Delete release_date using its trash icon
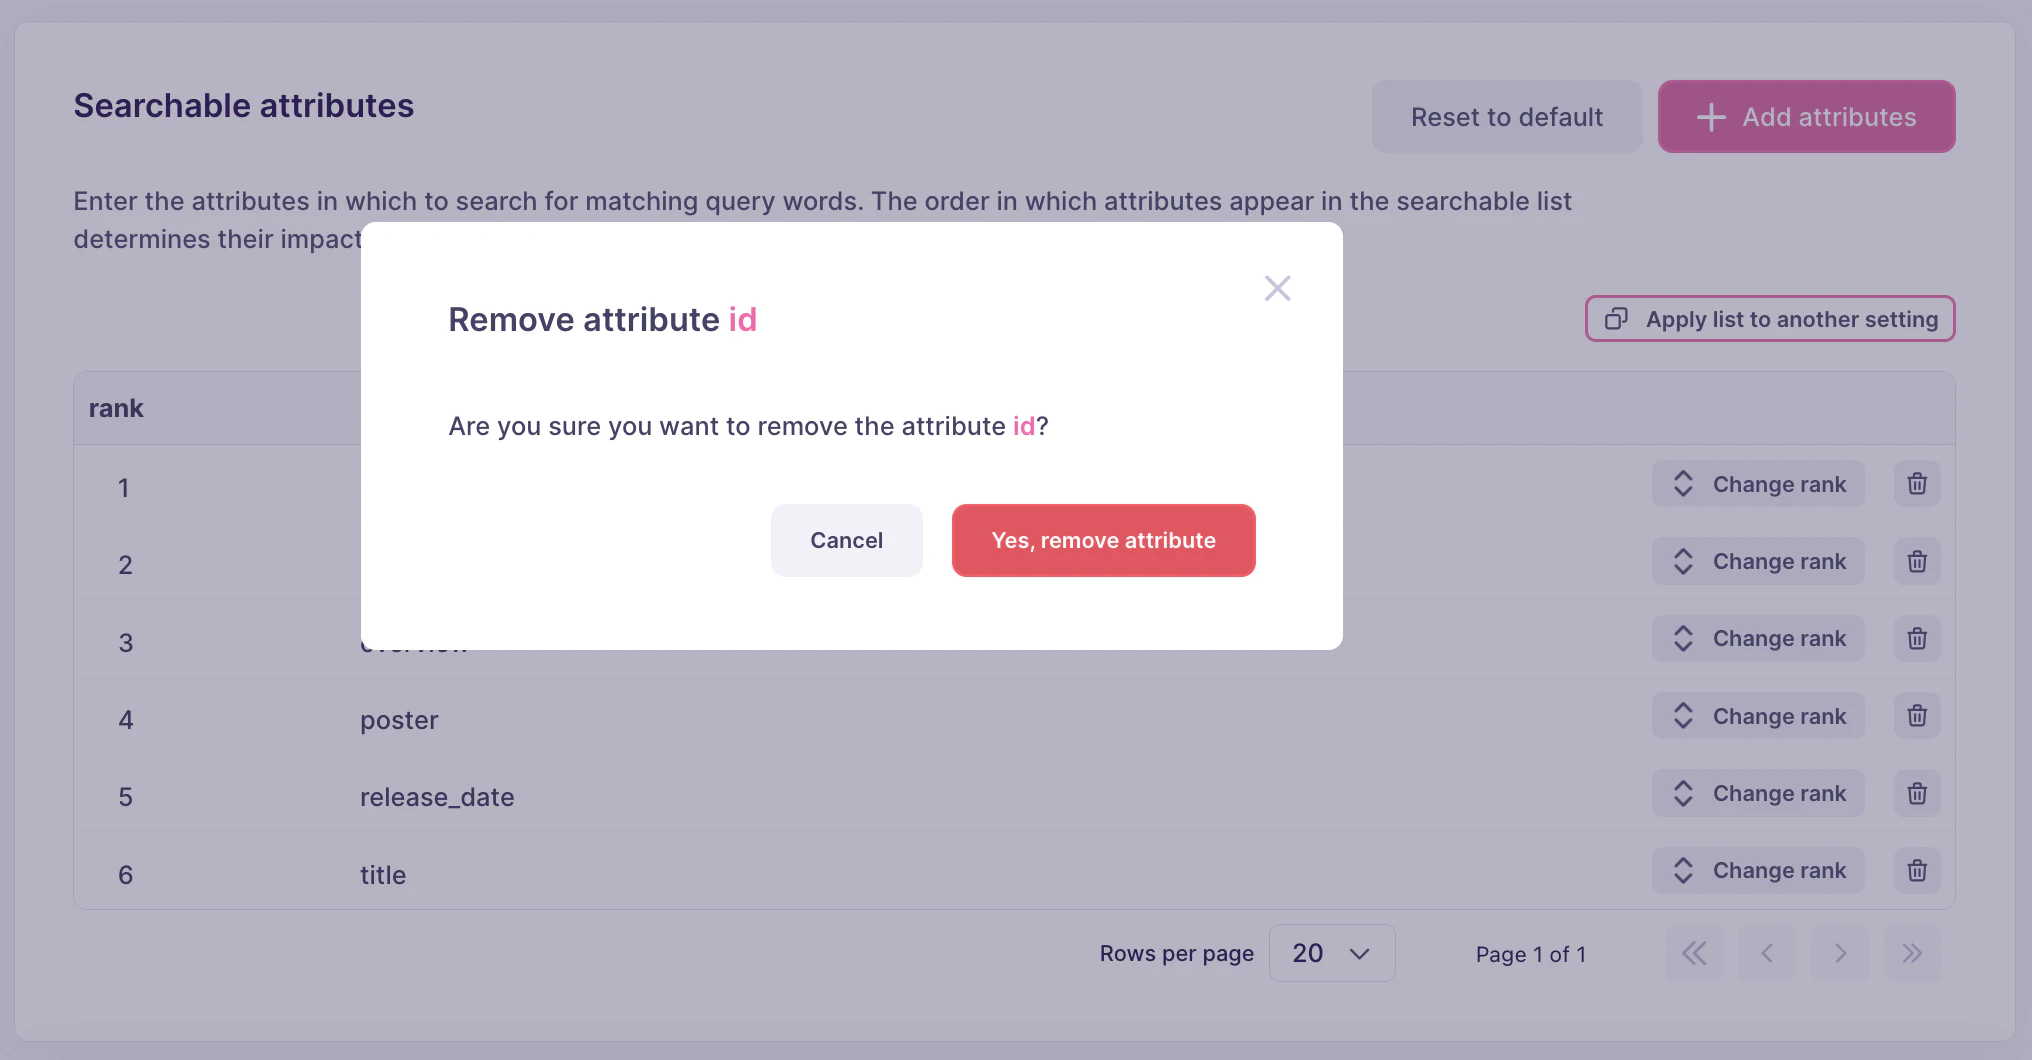Screen dimensions: 2032x1060 pyautogui.click(x=1916, y=793)
